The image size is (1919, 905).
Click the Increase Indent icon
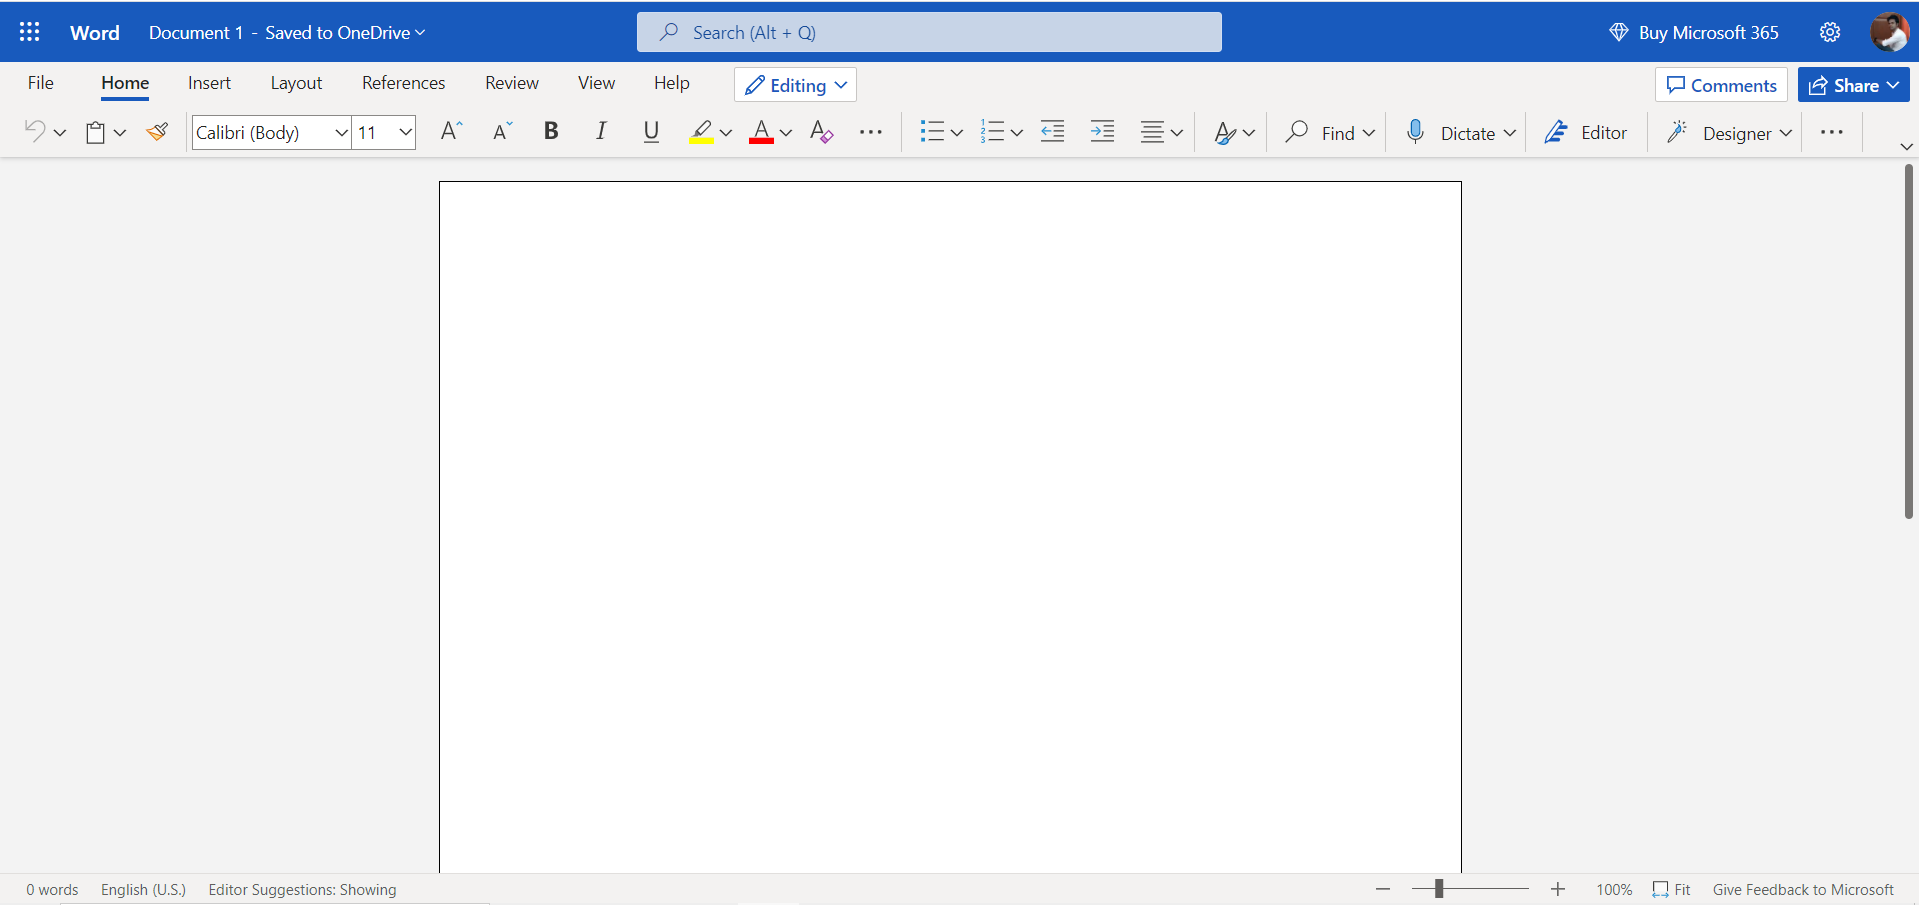click(1102, 132)
